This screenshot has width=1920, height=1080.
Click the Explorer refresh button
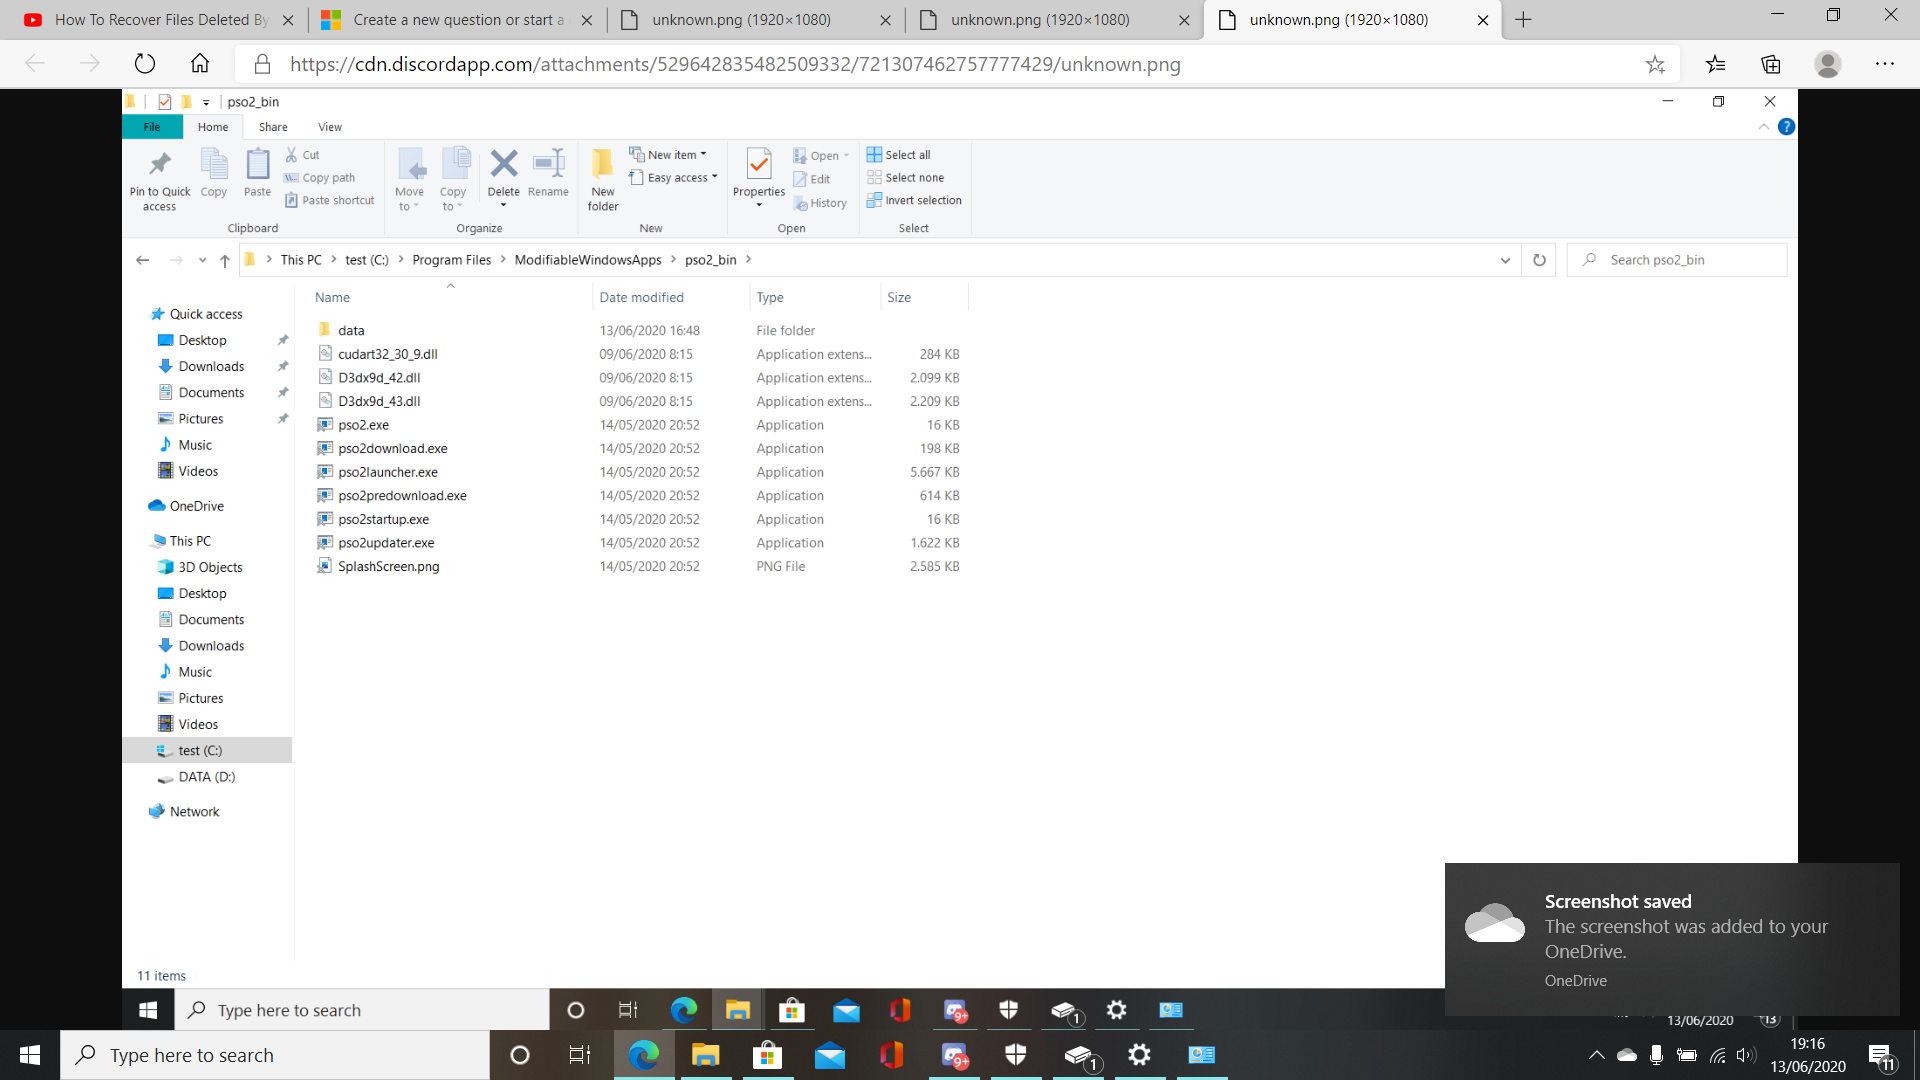(1539, 260)
